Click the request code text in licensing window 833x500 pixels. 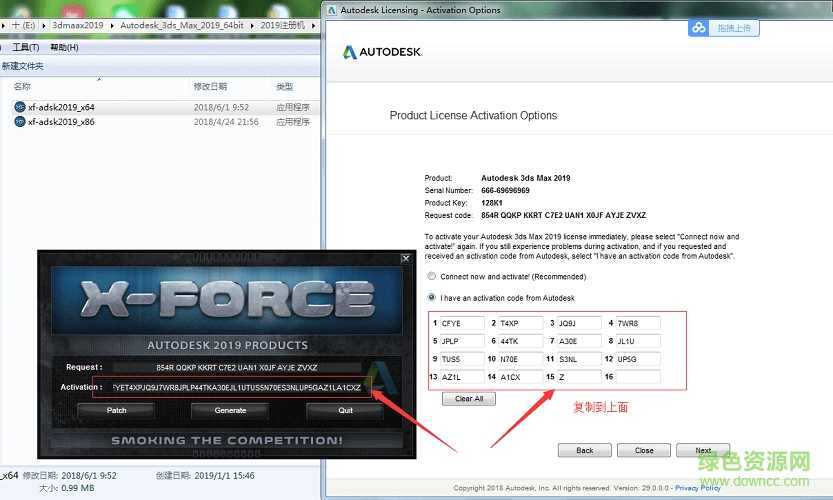563,215
